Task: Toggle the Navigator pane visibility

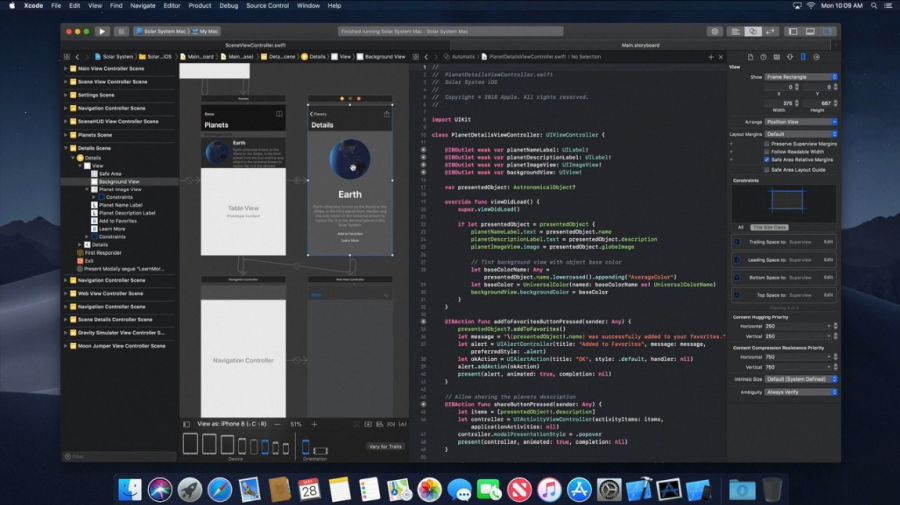Action: coord(793,32)
